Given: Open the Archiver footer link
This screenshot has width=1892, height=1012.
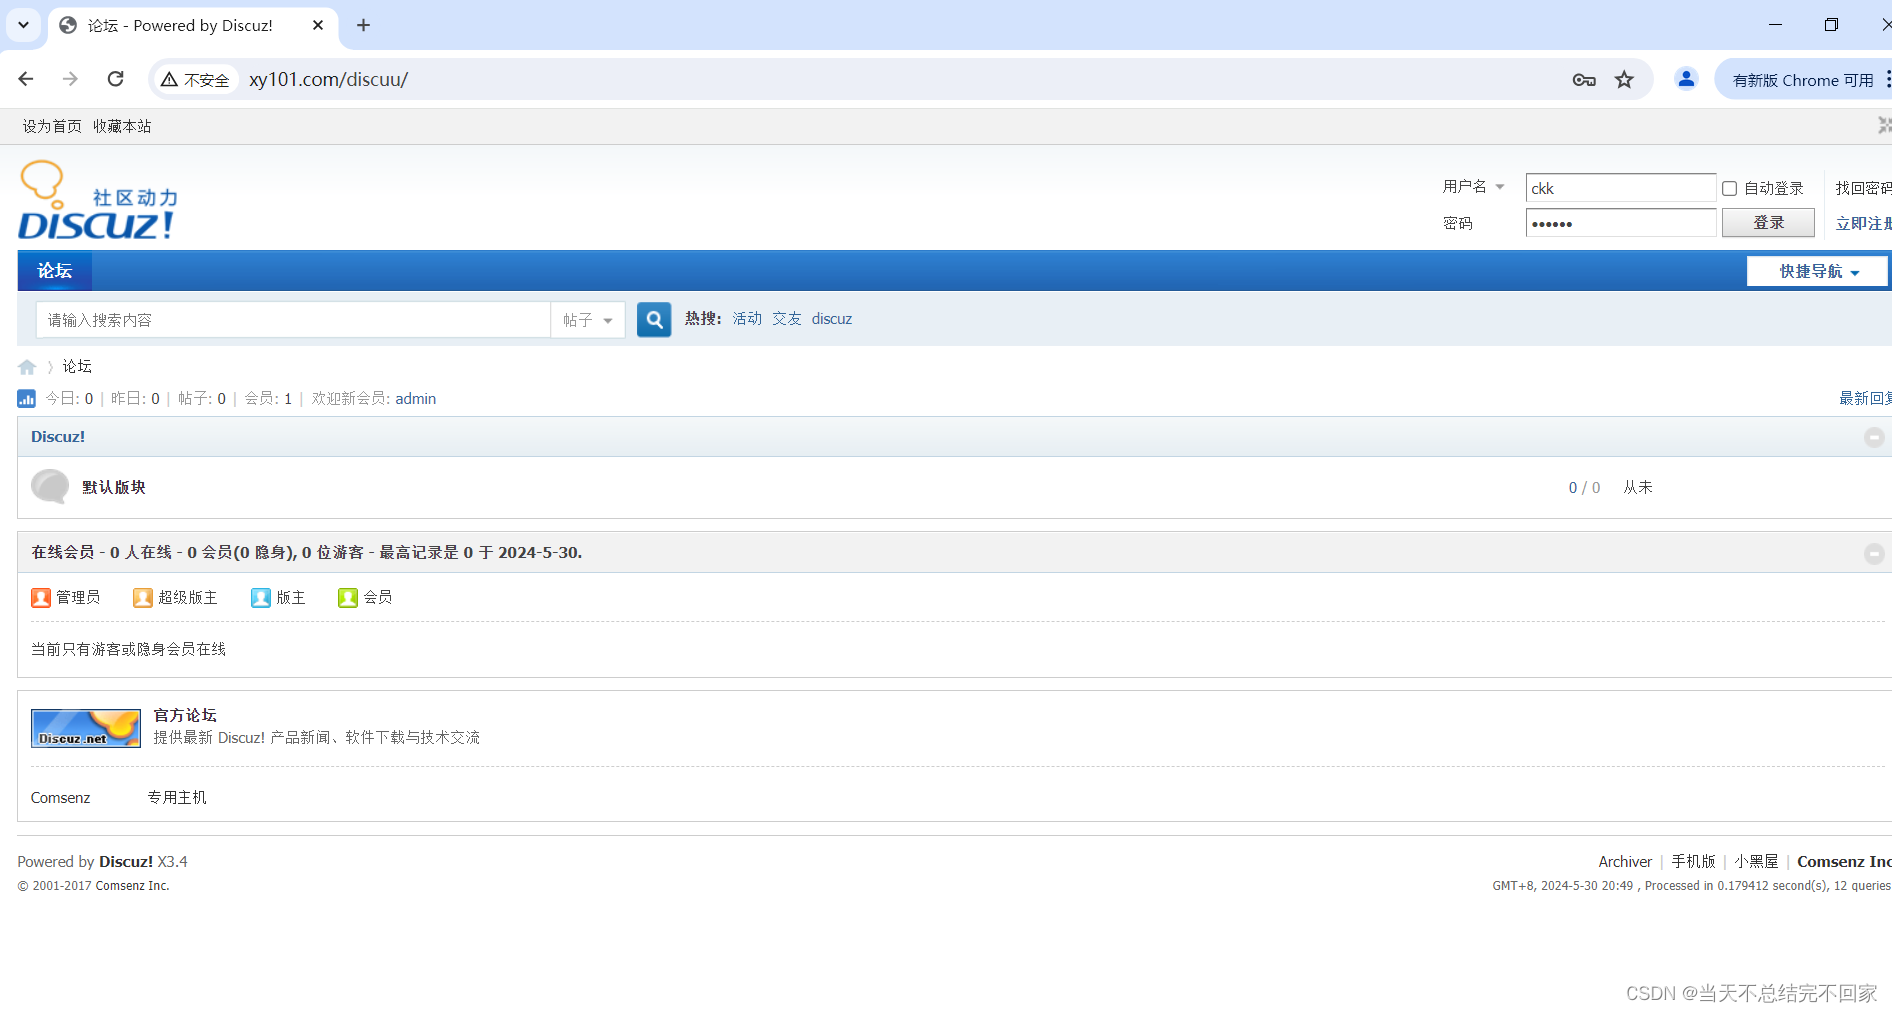Looking at the screenshot, I should [1625, 862].
